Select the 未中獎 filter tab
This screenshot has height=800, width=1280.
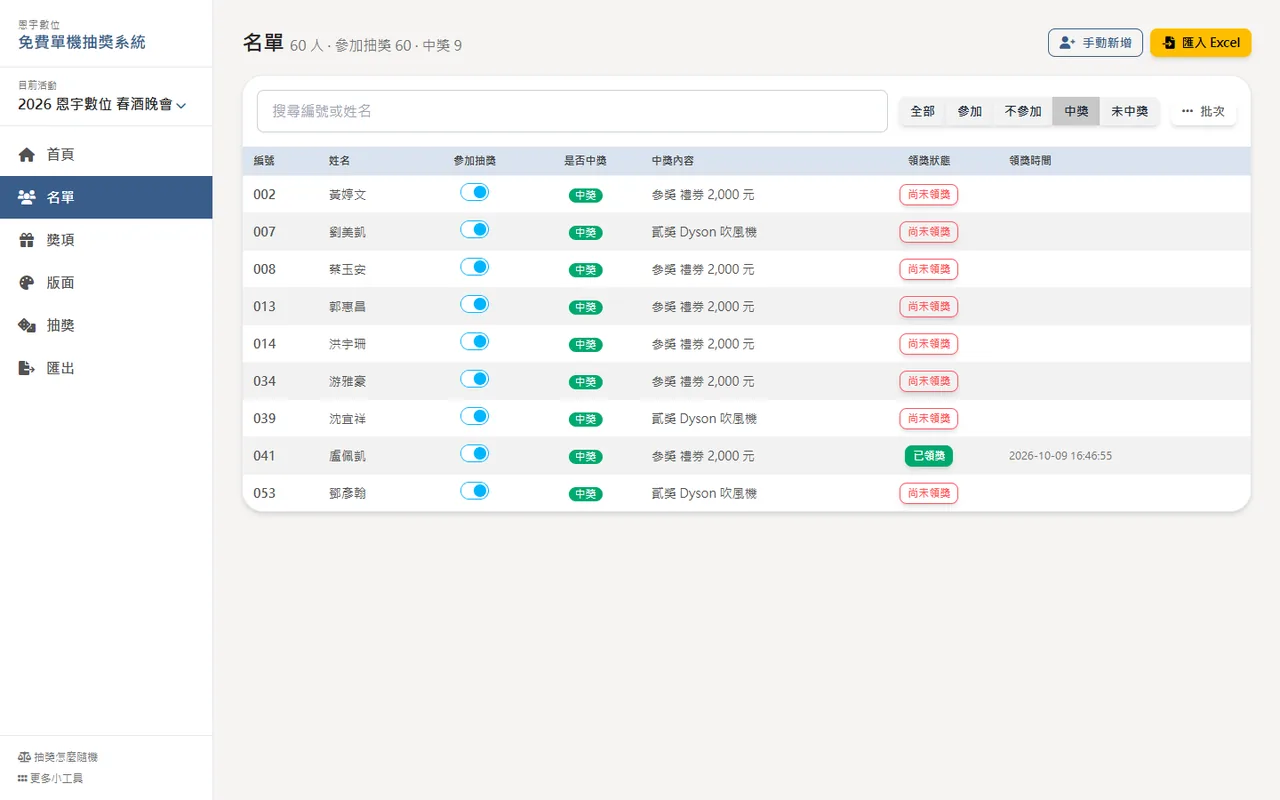pos(1129,111)
